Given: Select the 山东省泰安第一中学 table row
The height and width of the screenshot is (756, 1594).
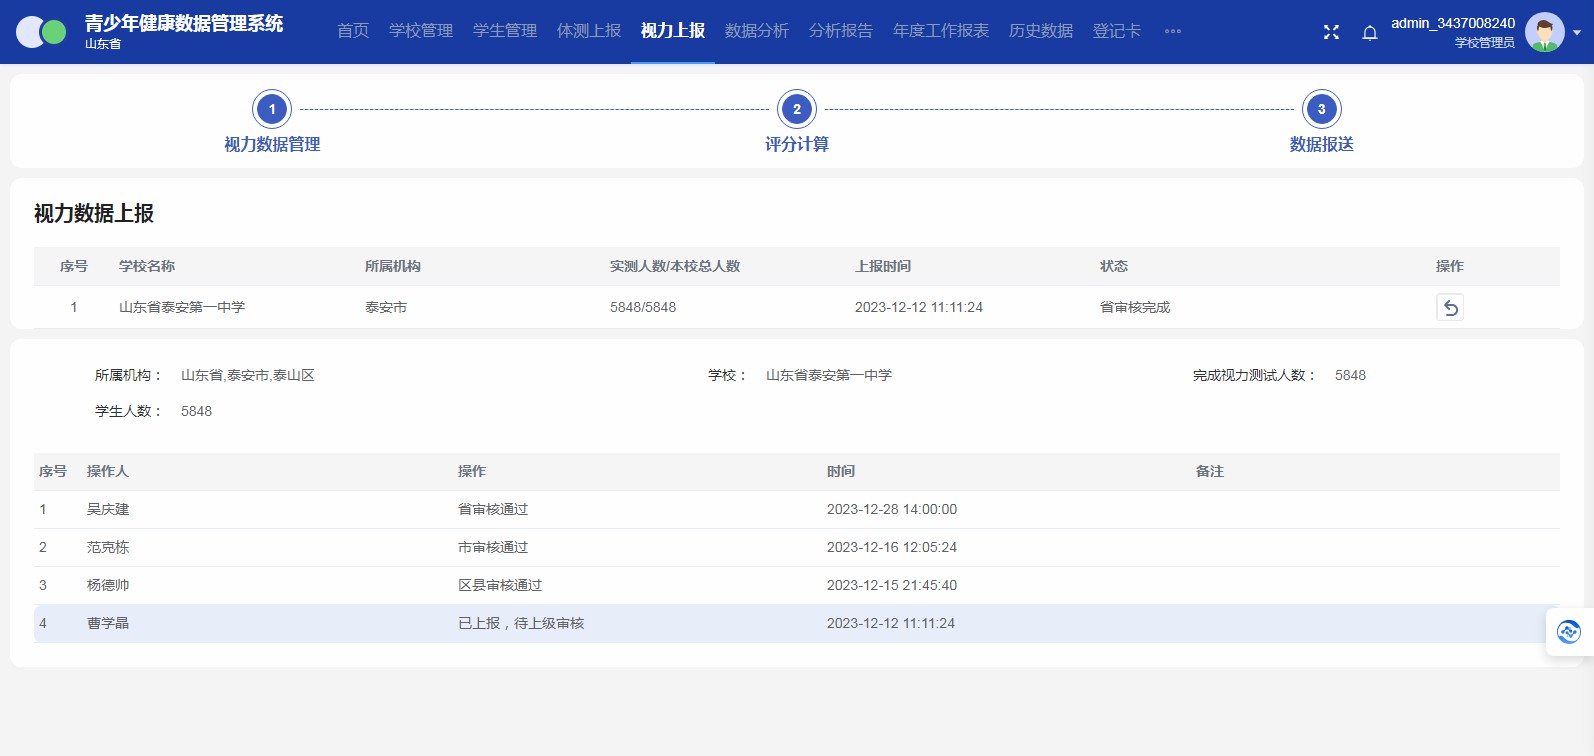Looking at the screenshot, I should pos(182,308).
